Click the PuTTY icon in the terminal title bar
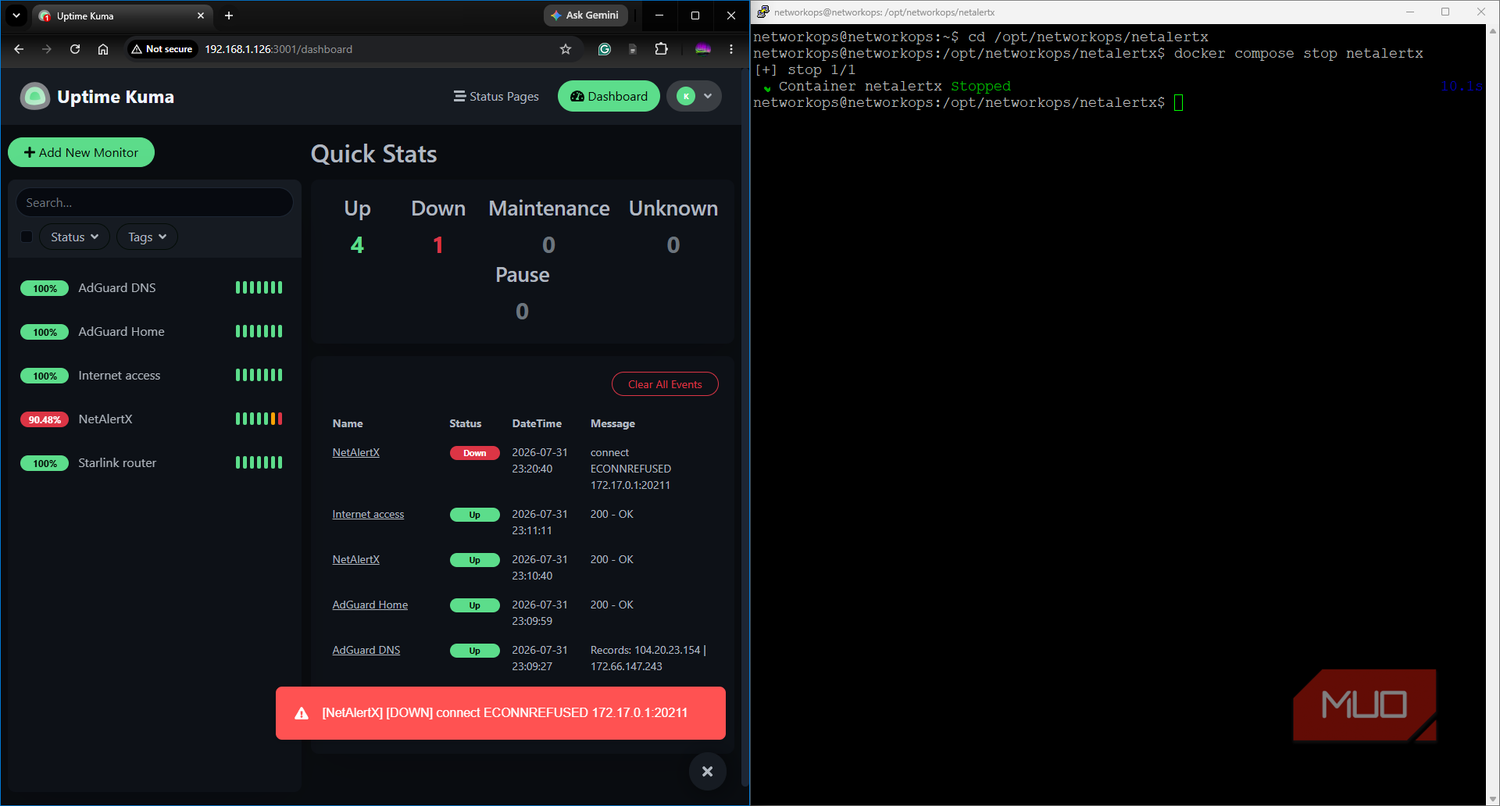Viewport: 1500px width, 806px height. click(763, 11)
